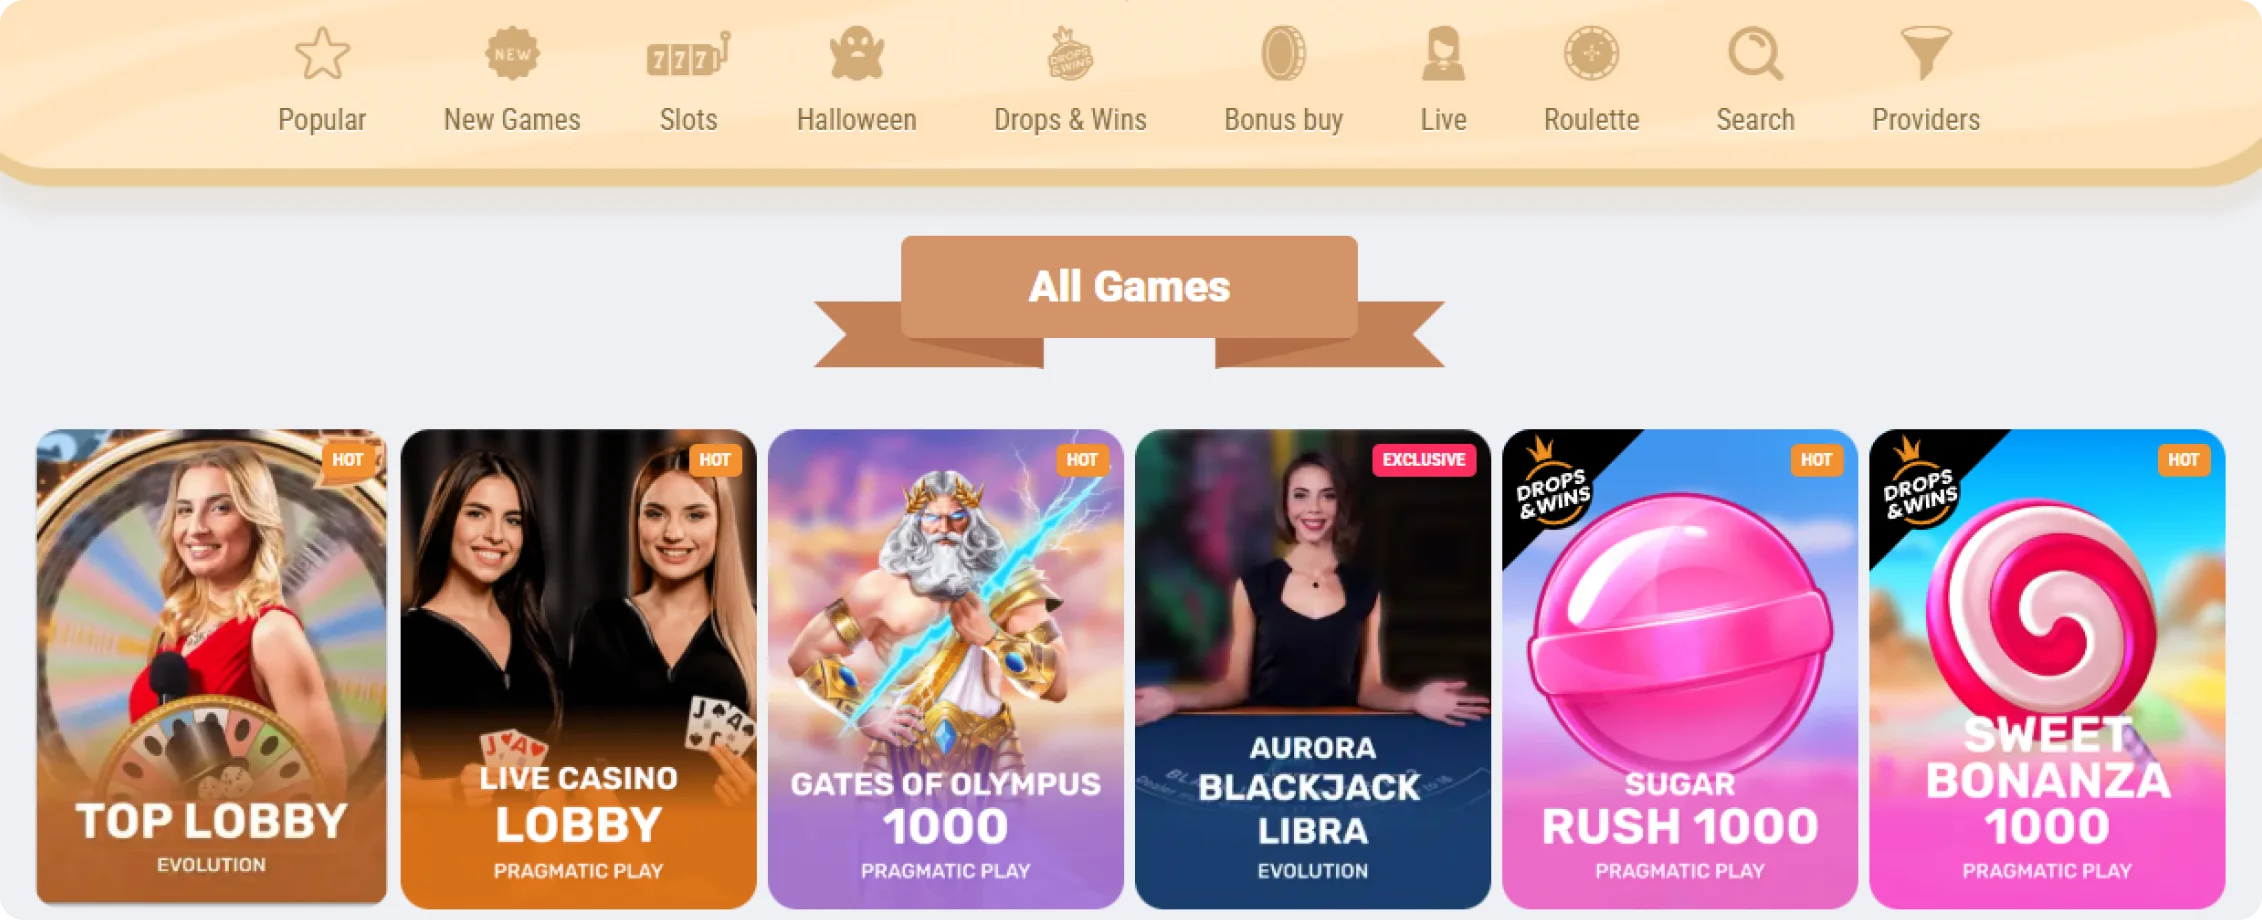
Task: Open New Games badge icon
Action: point(512,54)
